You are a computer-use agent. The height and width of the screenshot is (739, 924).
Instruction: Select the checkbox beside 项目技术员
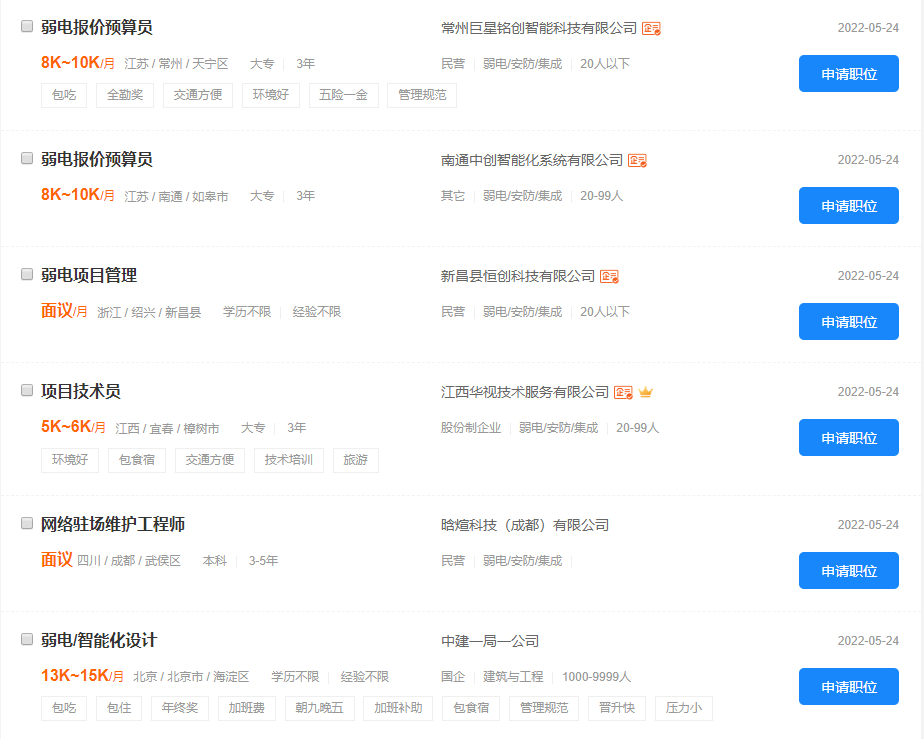[x=27, y=391]
